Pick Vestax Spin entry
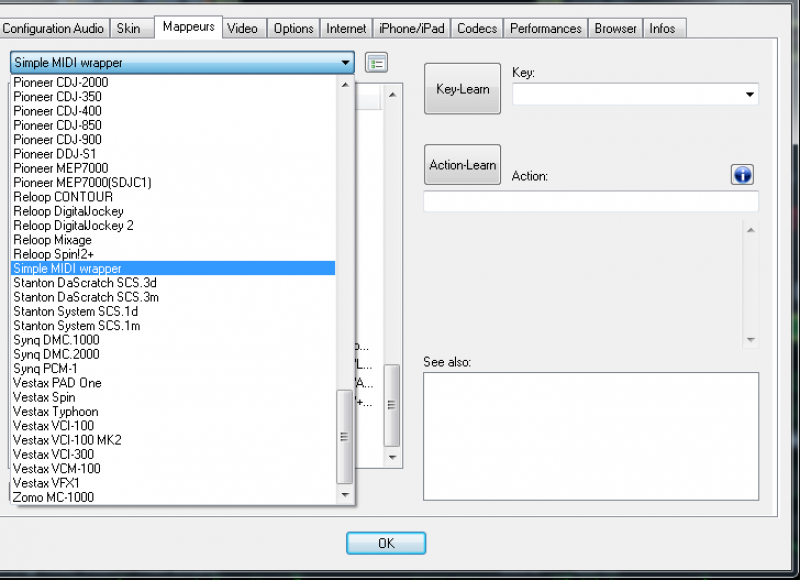Screen dimensions: 800x580 click(x=173, y=396)
